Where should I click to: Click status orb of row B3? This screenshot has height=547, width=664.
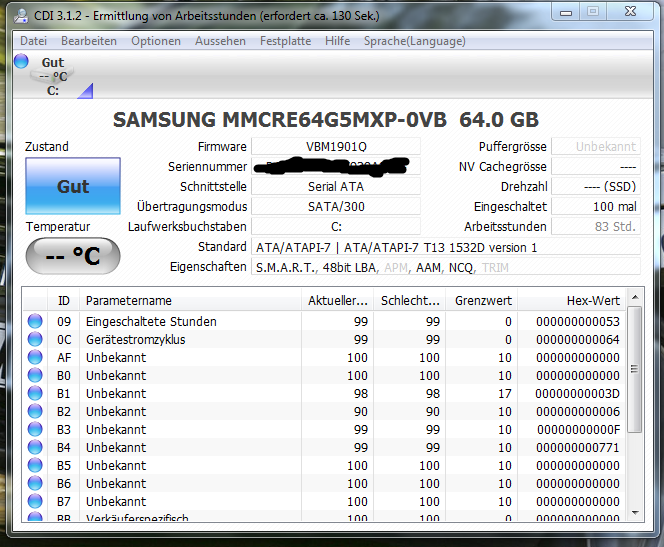pyautogui.click(x=35, y=429)
